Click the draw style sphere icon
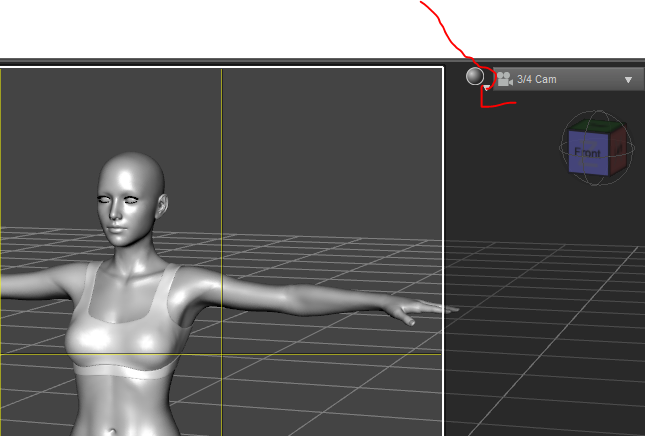This screenshot has height=436, width=645. [475, 77]
